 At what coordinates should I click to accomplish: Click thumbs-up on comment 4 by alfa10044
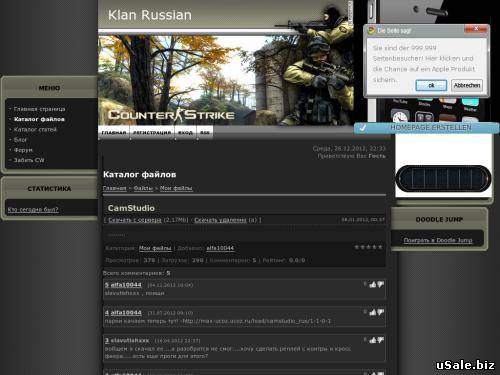pyautogui.click(x=373, y=312)
